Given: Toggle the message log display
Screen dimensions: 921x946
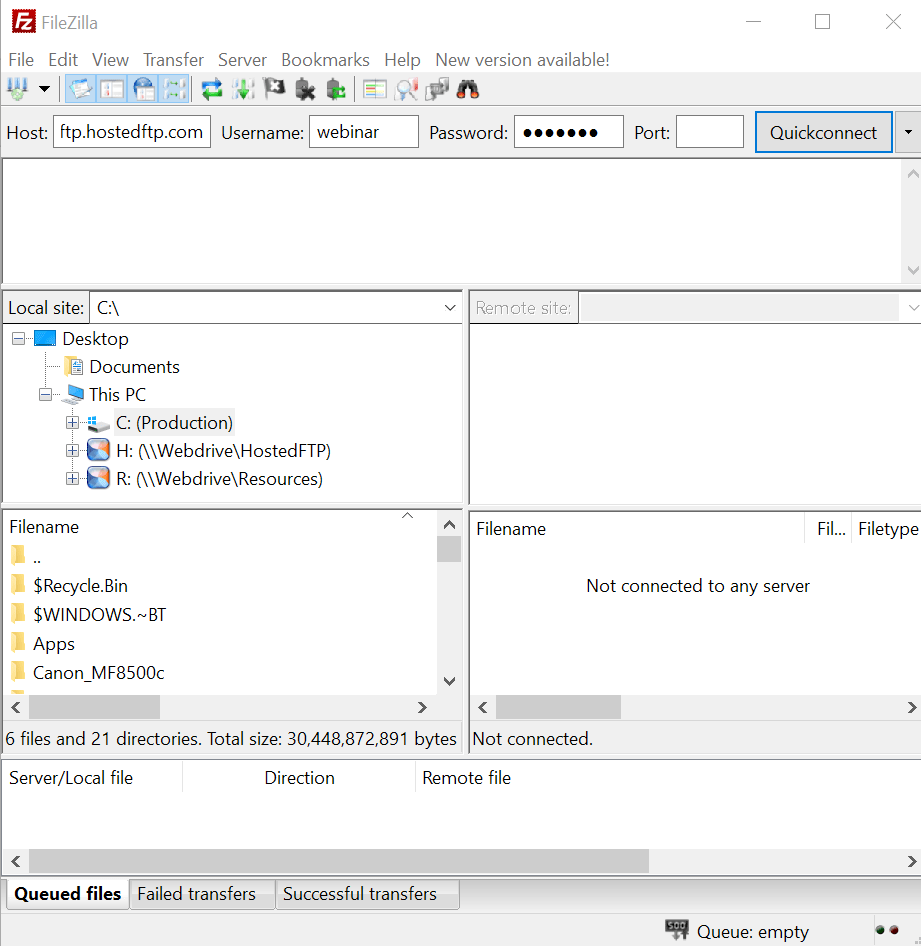Looking at the screenshot, I should [81, 88].
